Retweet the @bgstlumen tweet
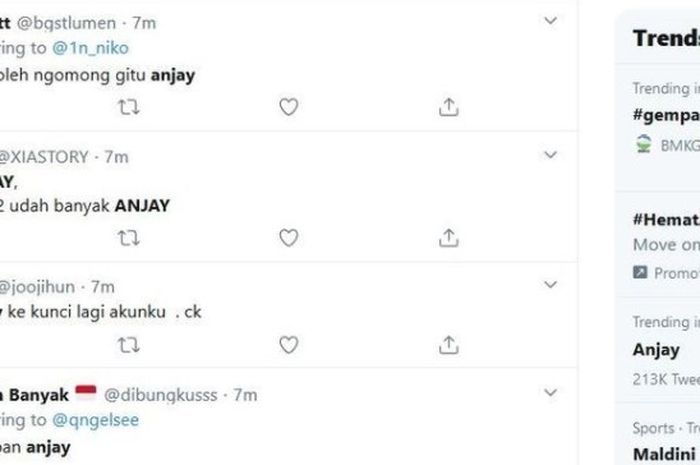Viewport: 700px width, 465px height. [129, 107]
